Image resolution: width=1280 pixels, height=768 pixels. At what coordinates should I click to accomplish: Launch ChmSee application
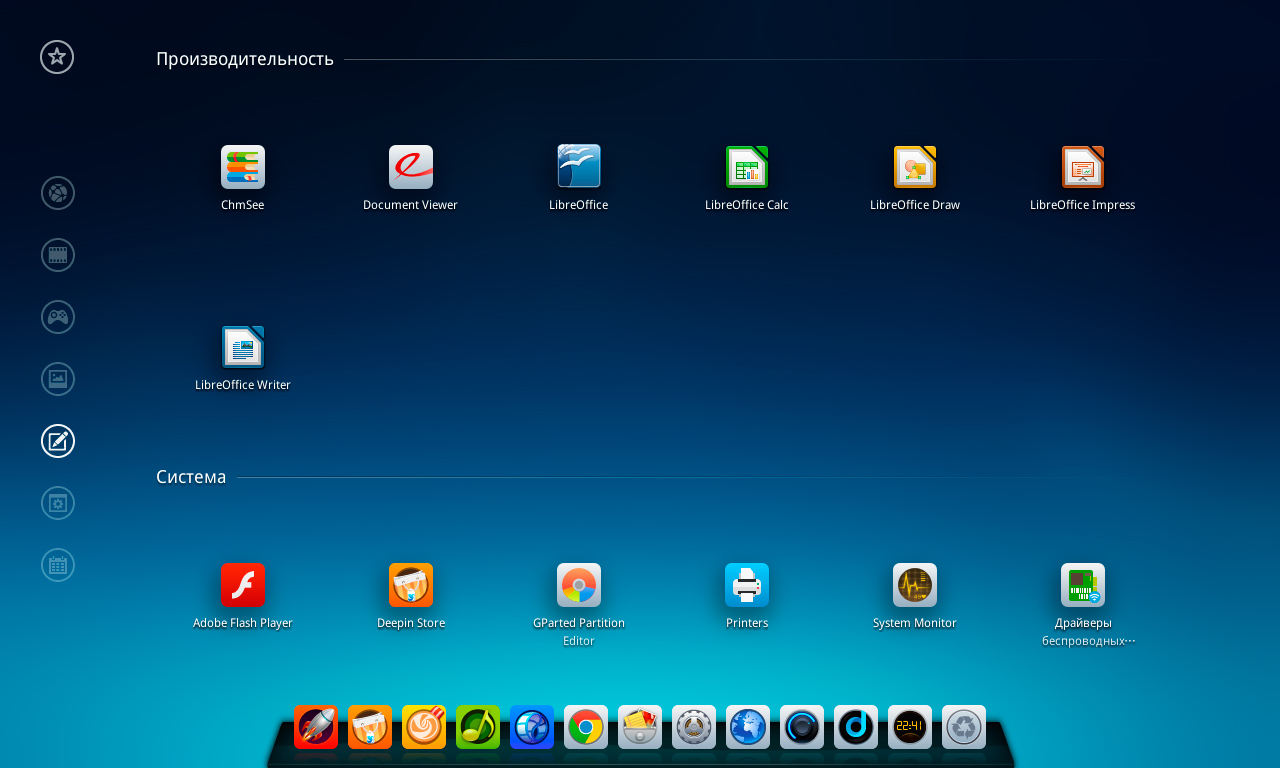click(243, 168)
